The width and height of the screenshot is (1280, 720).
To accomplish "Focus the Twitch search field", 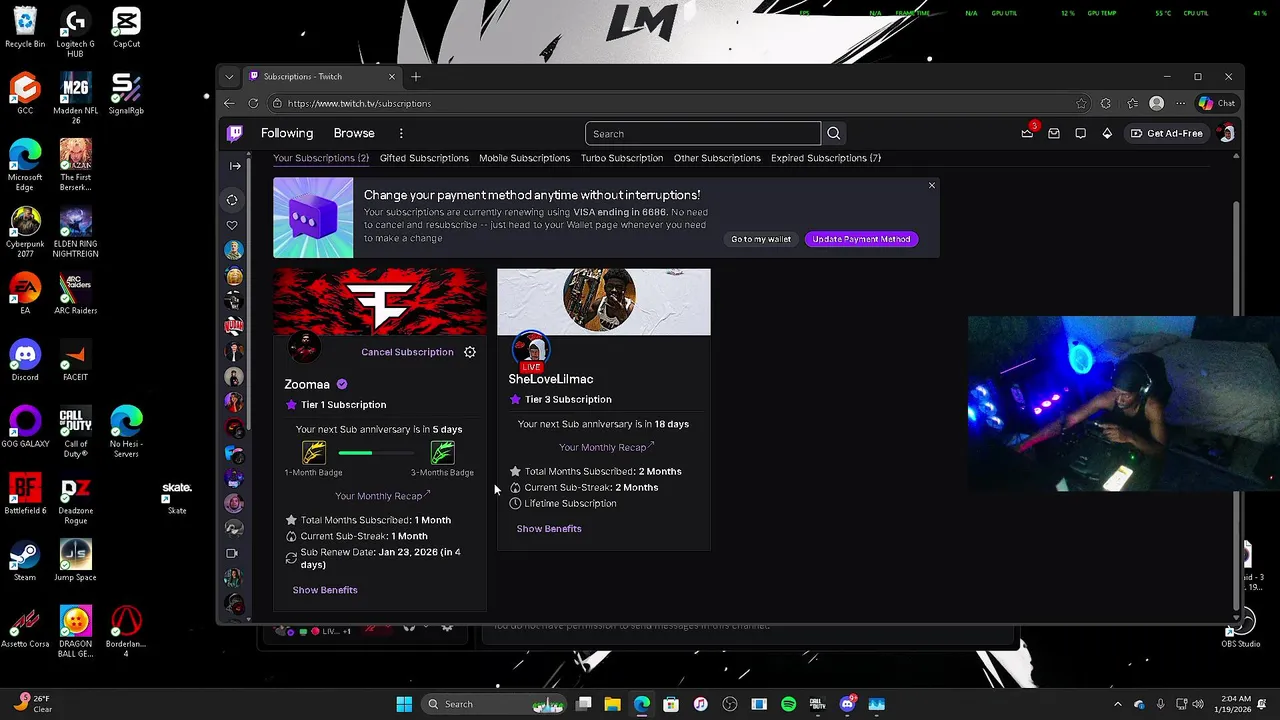I will point(703,133).
